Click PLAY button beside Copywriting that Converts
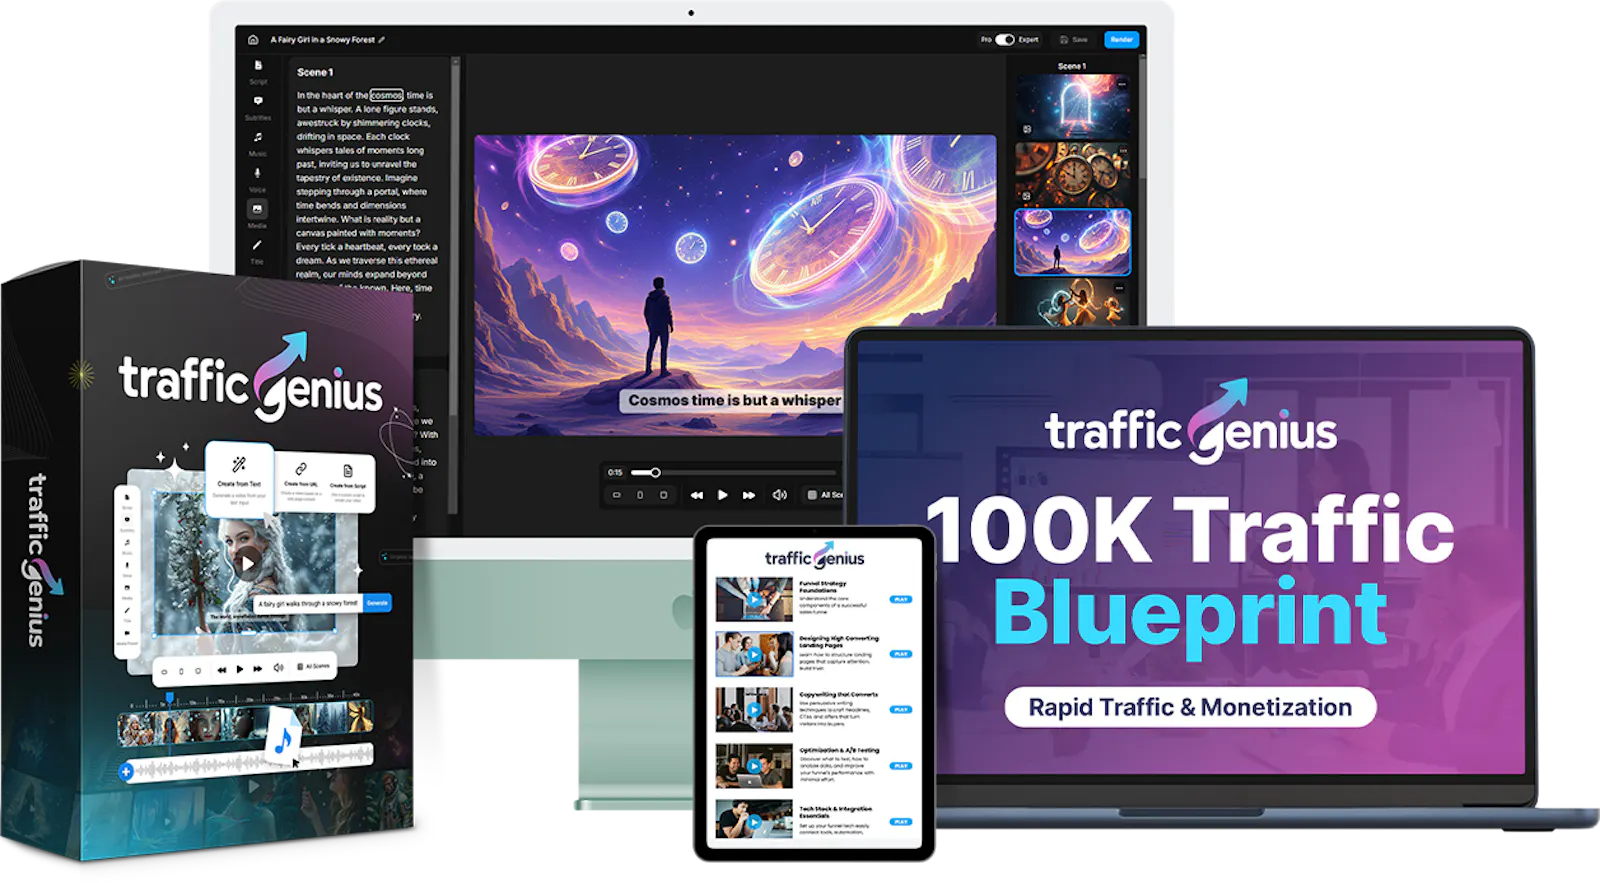The height and width of the screenshot is (883, 1600). pyautogui.click(x=901, y=709)
